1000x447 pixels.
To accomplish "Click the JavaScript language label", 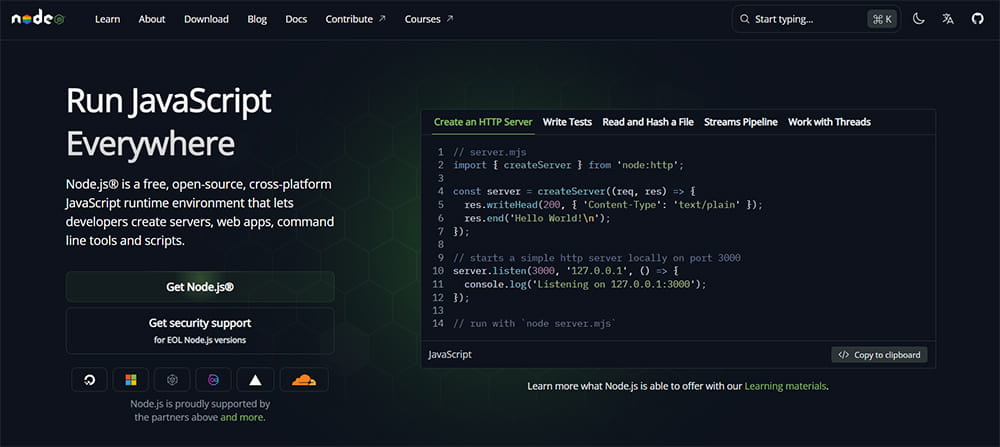I will pos(450,355).
